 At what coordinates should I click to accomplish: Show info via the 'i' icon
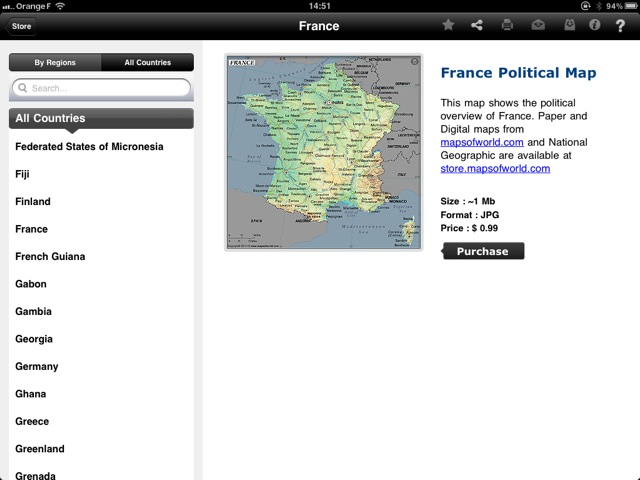pyautogui.click(x=594, y=25)
